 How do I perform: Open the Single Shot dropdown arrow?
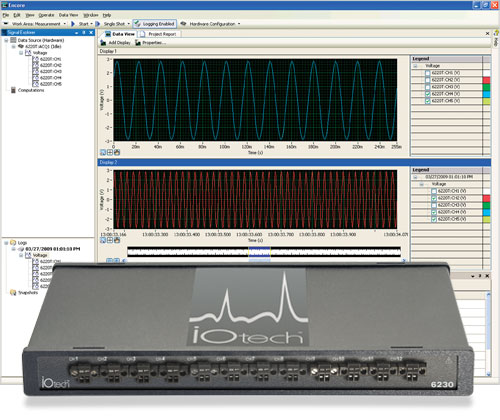coord(129,24)
